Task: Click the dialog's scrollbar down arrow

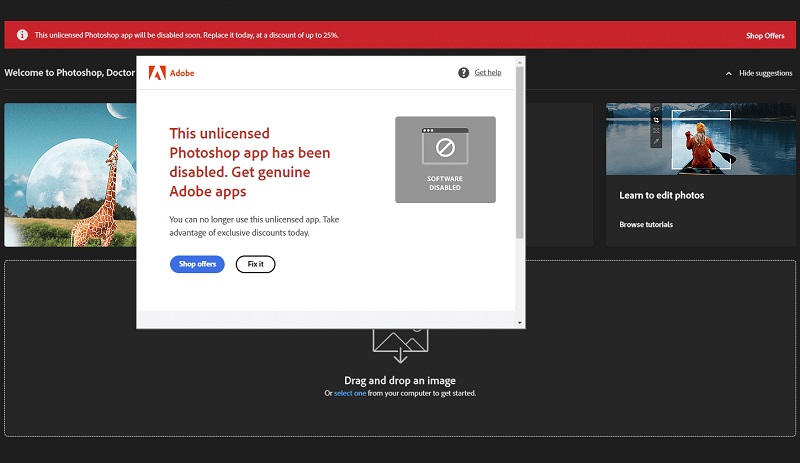Action: pyautogui.click(x=520, y=323)
